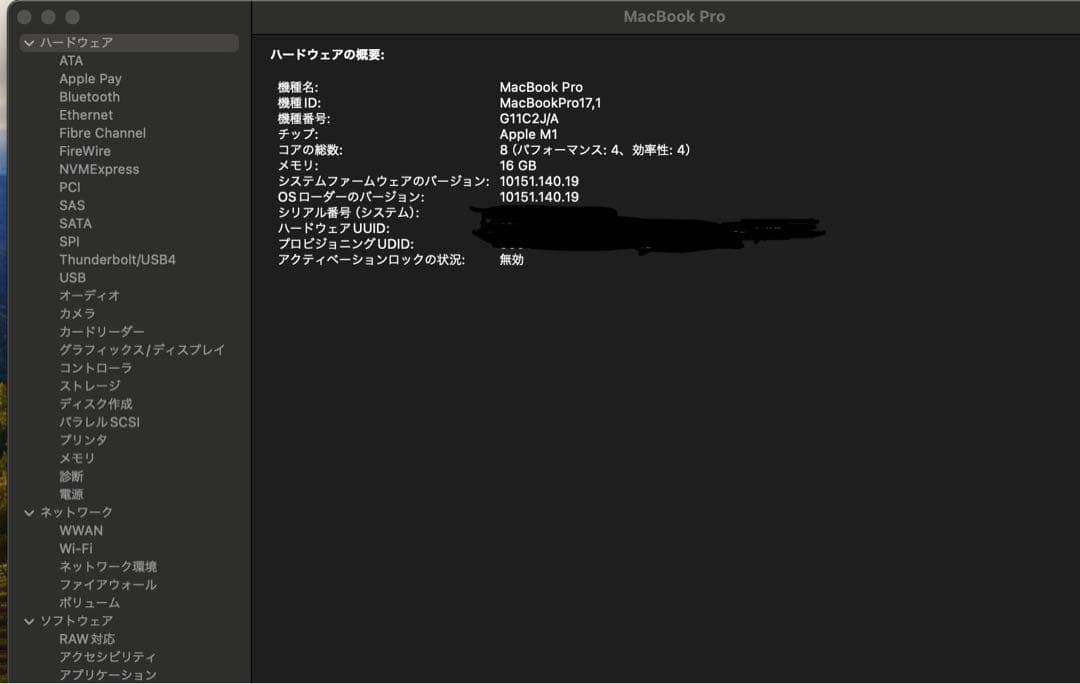Select Bluetooth in the hardware list
Viewport: 1080px width, 684px height.
(x=88, y=96)
